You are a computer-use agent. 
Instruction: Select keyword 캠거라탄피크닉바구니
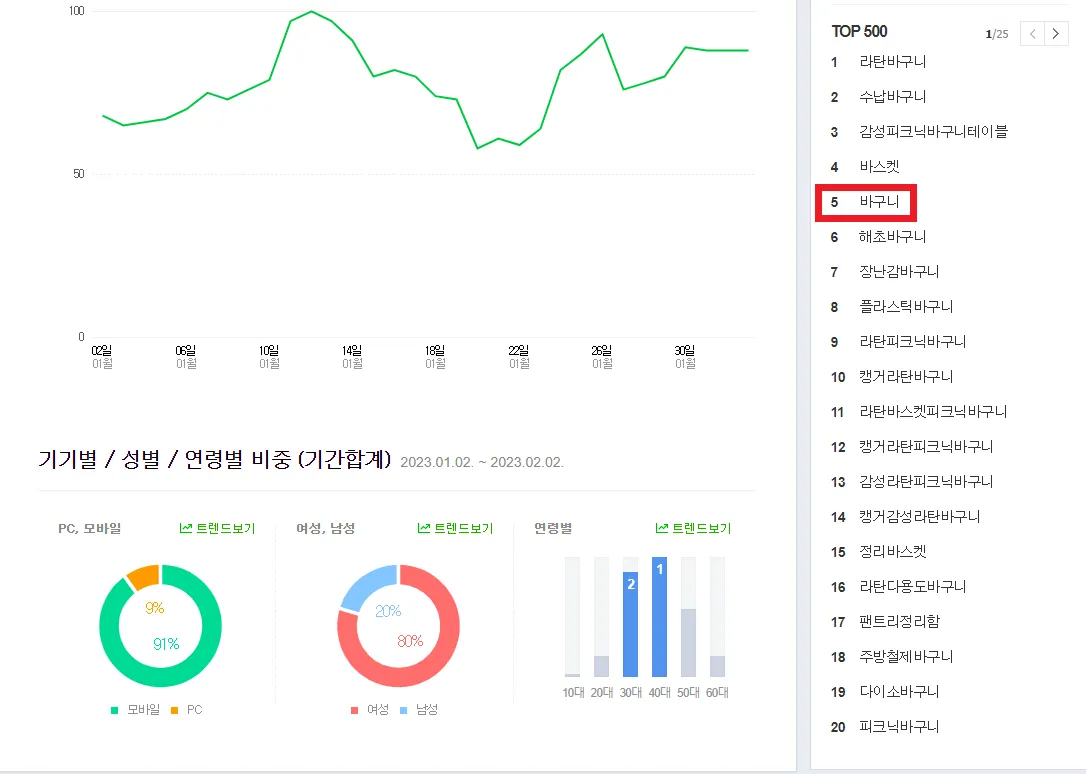927,447
